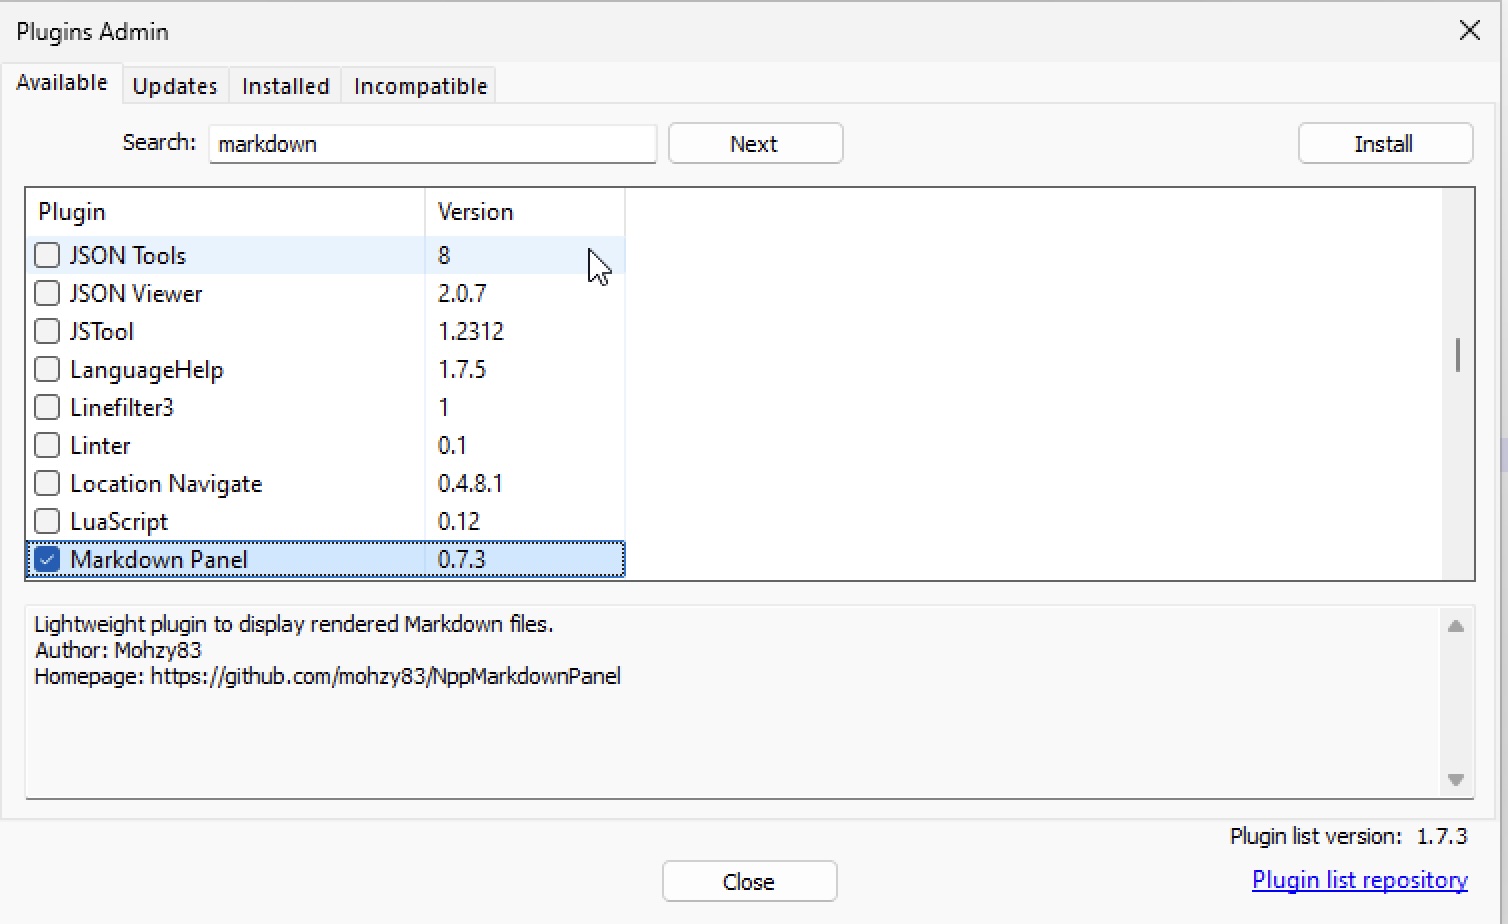The width and height of the screenshot is (1508, 924).
Task: Click the Next search button
Action: (755, 143)
